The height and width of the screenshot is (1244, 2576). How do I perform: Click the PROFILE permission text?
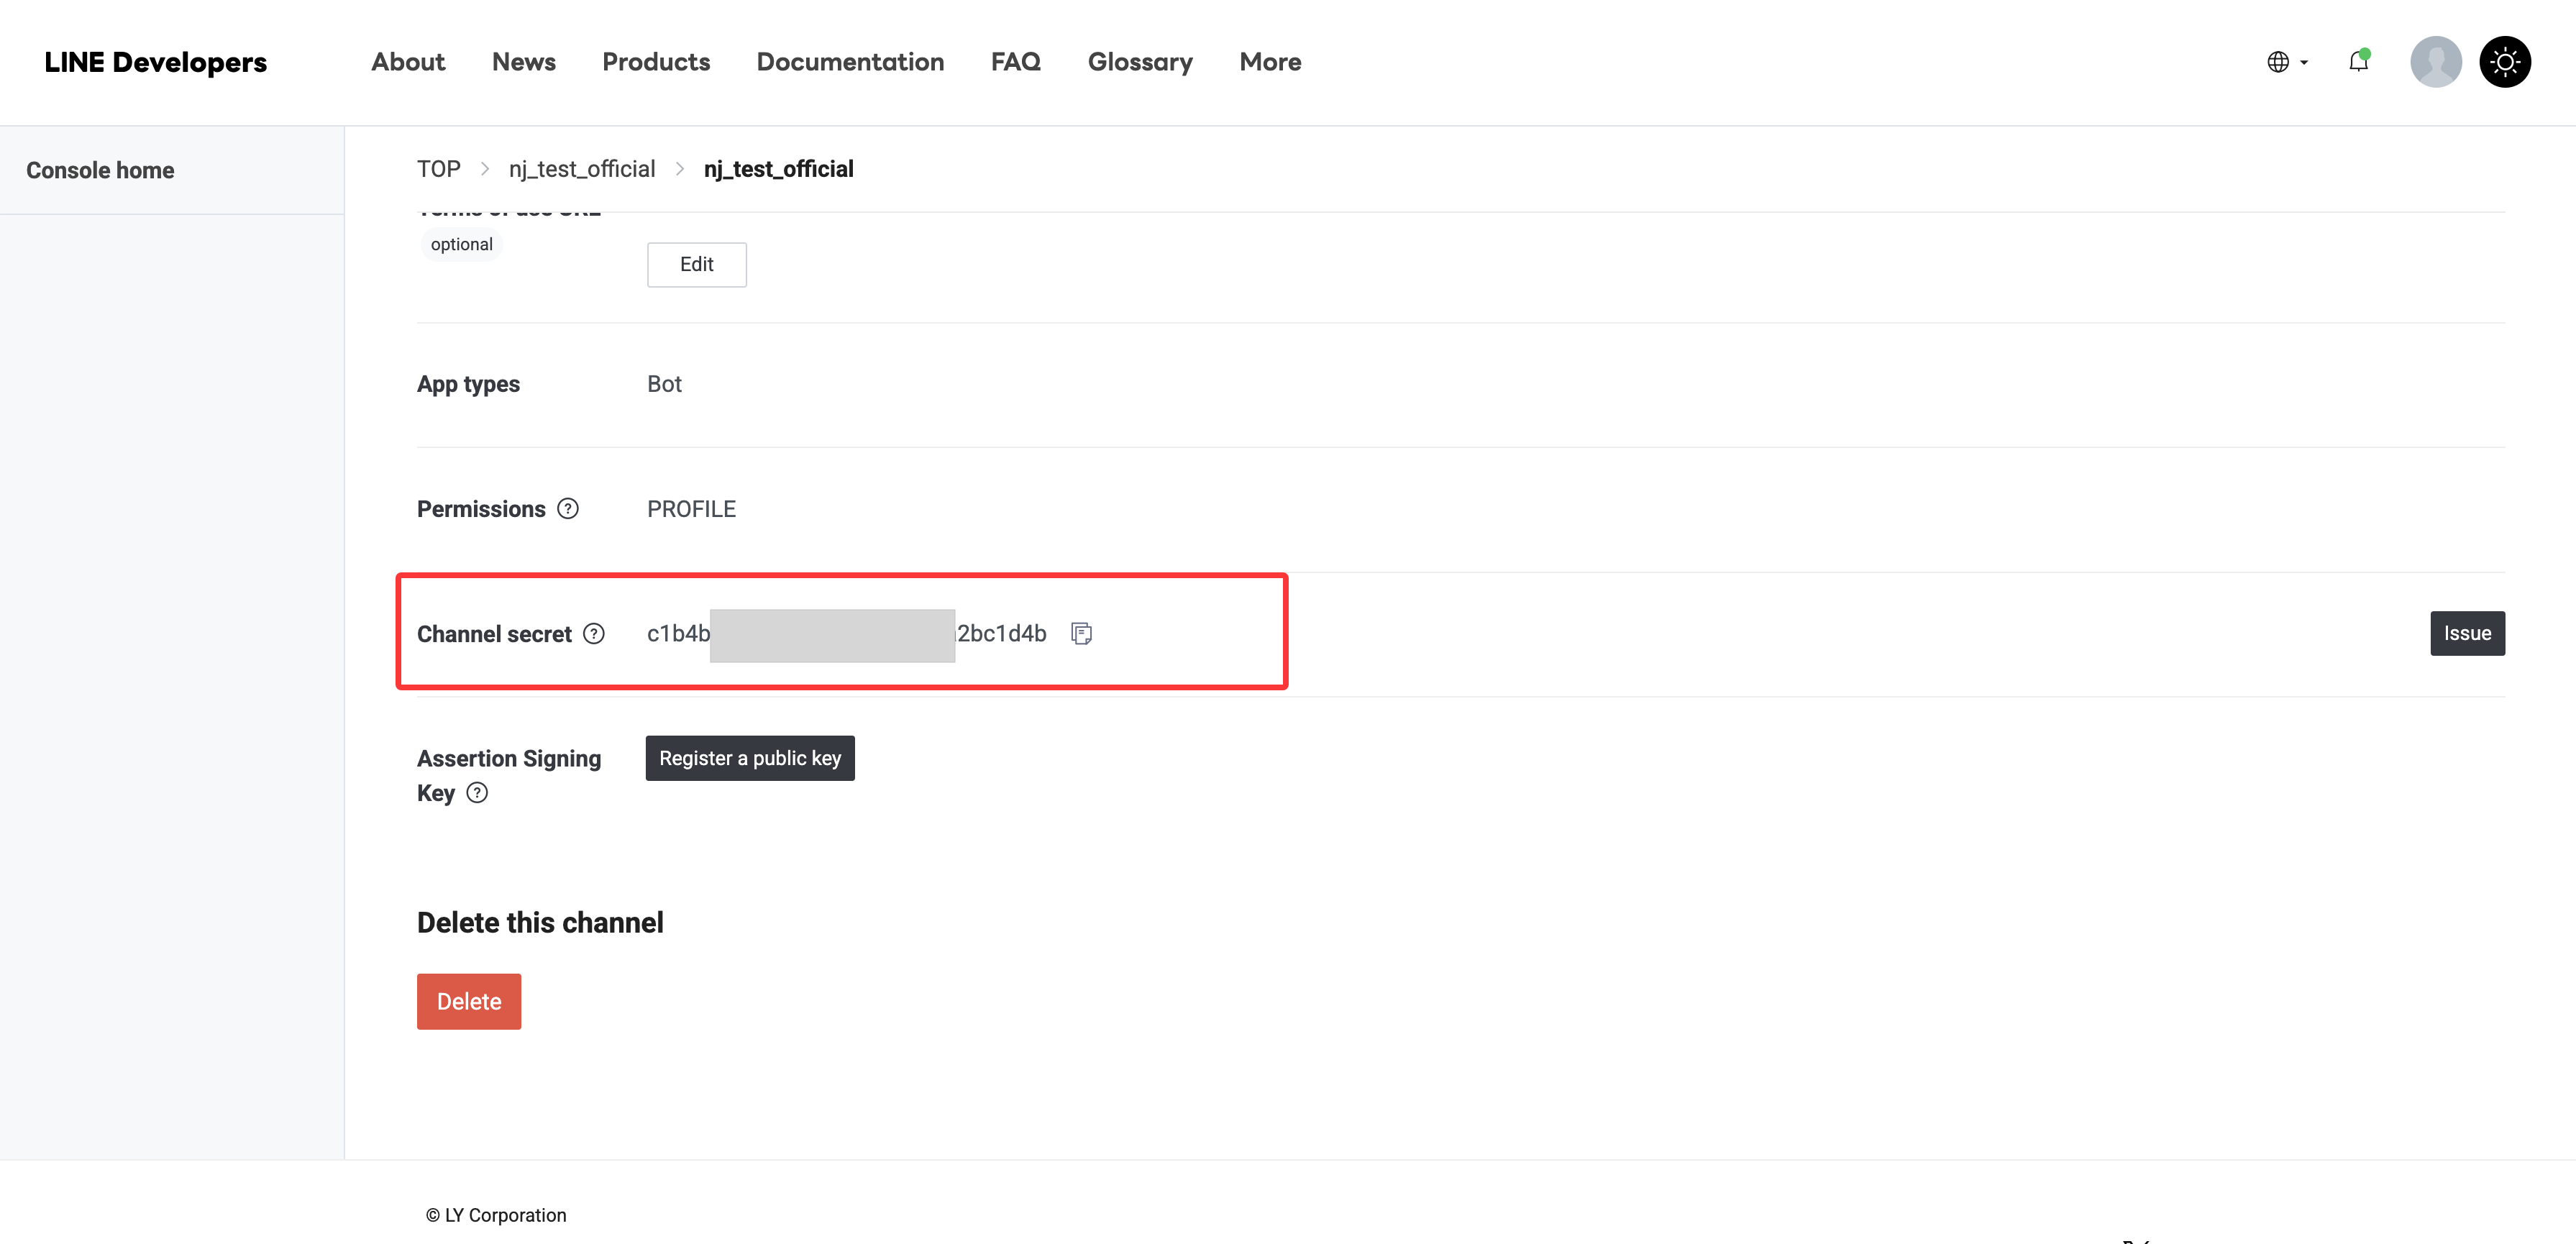point(691,509)
